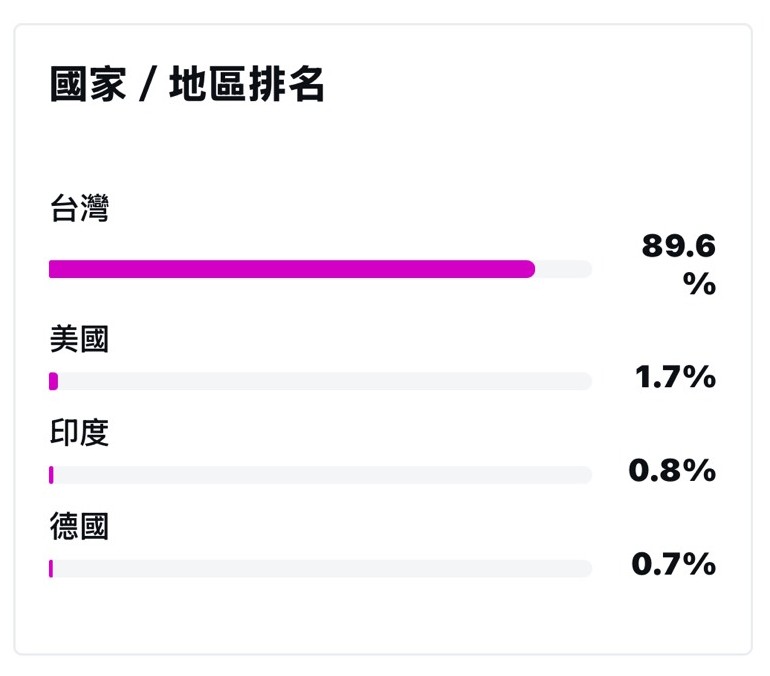
Task: Click the word 國家 in the heading
Action: tap(88, 85)
